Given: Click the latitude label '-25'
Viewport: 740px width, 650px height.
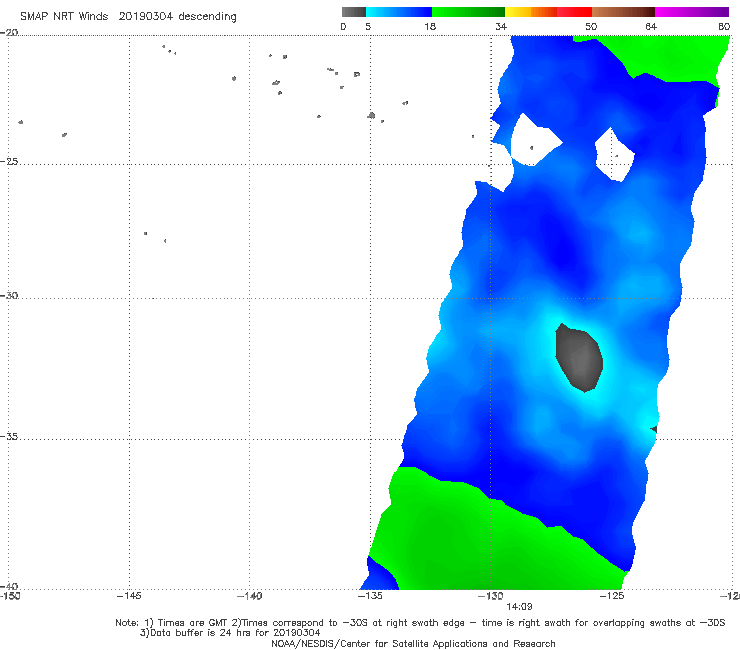Looking at the screenshot, I should point(9,162).
